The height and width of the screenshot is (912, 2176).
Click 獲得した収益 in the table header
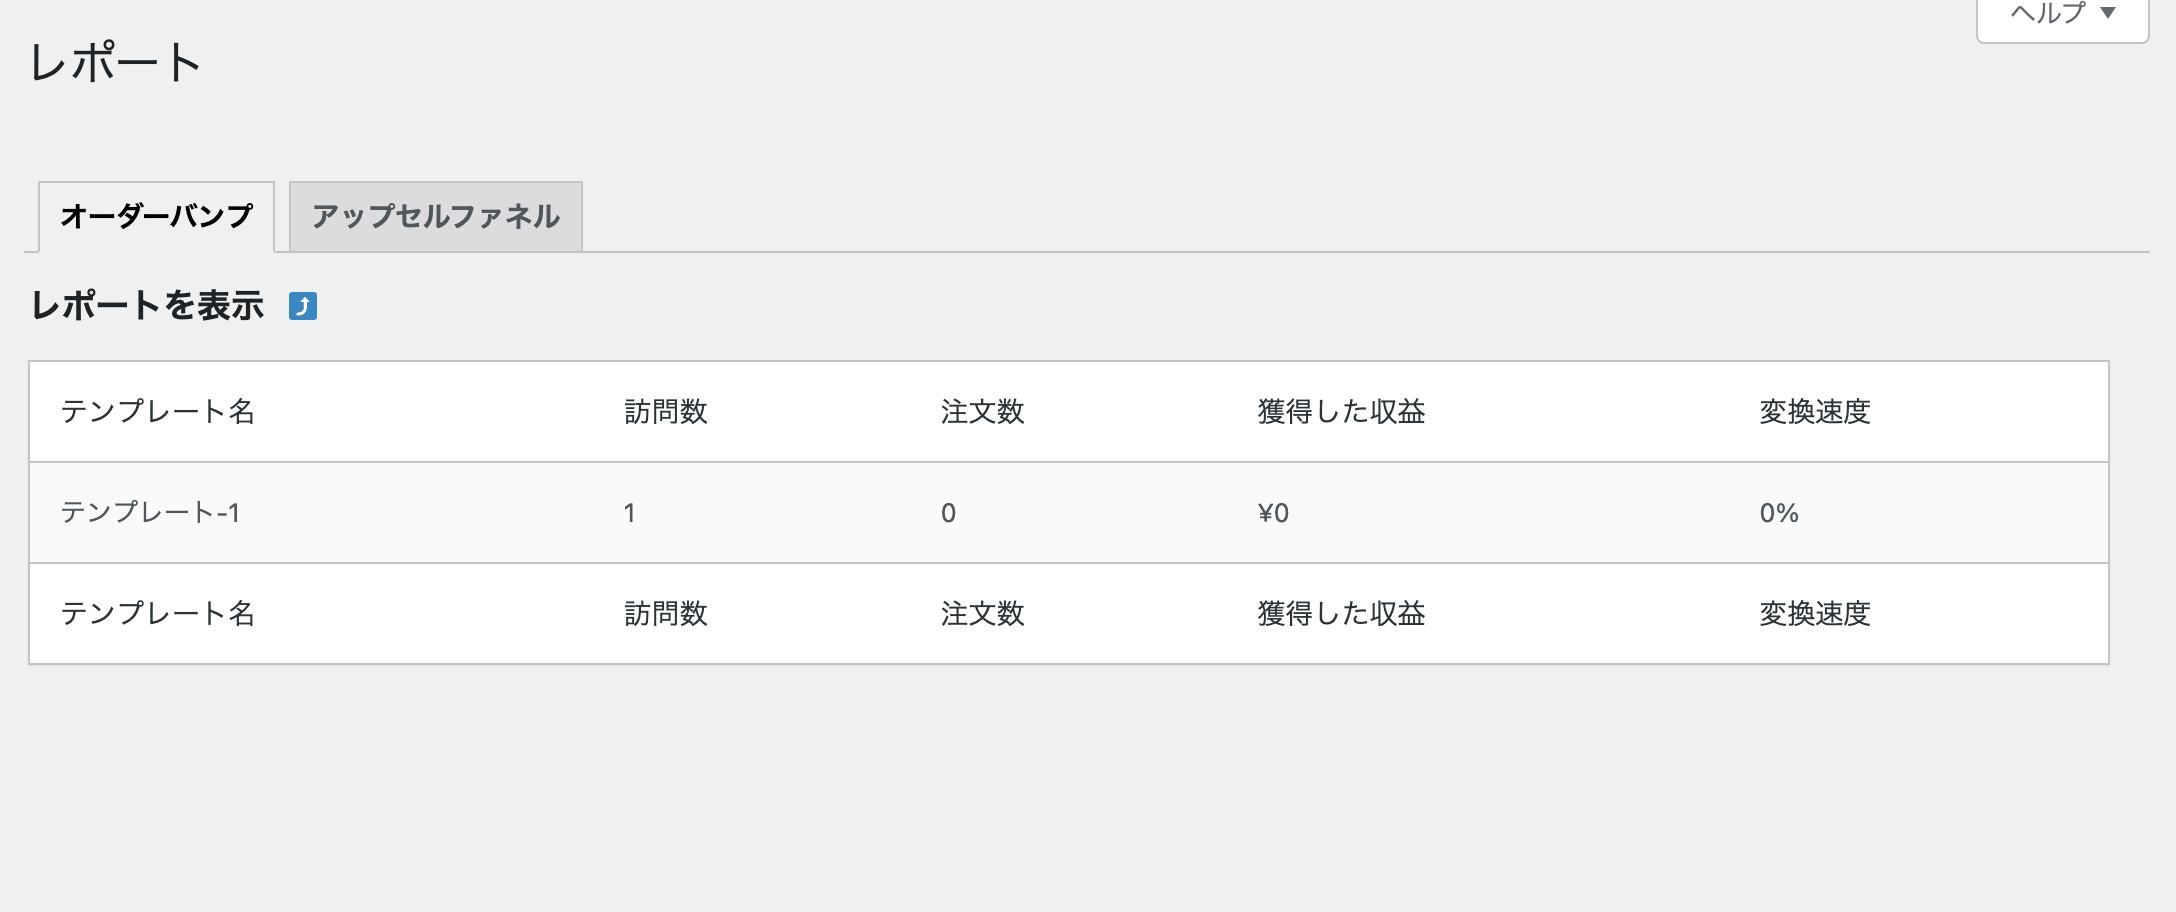1341,411
